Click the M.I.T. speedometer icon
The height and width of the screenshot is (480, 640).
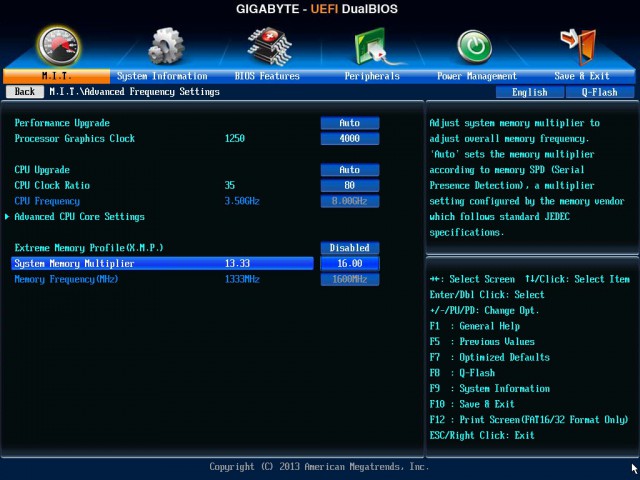[x=59, y=46]
